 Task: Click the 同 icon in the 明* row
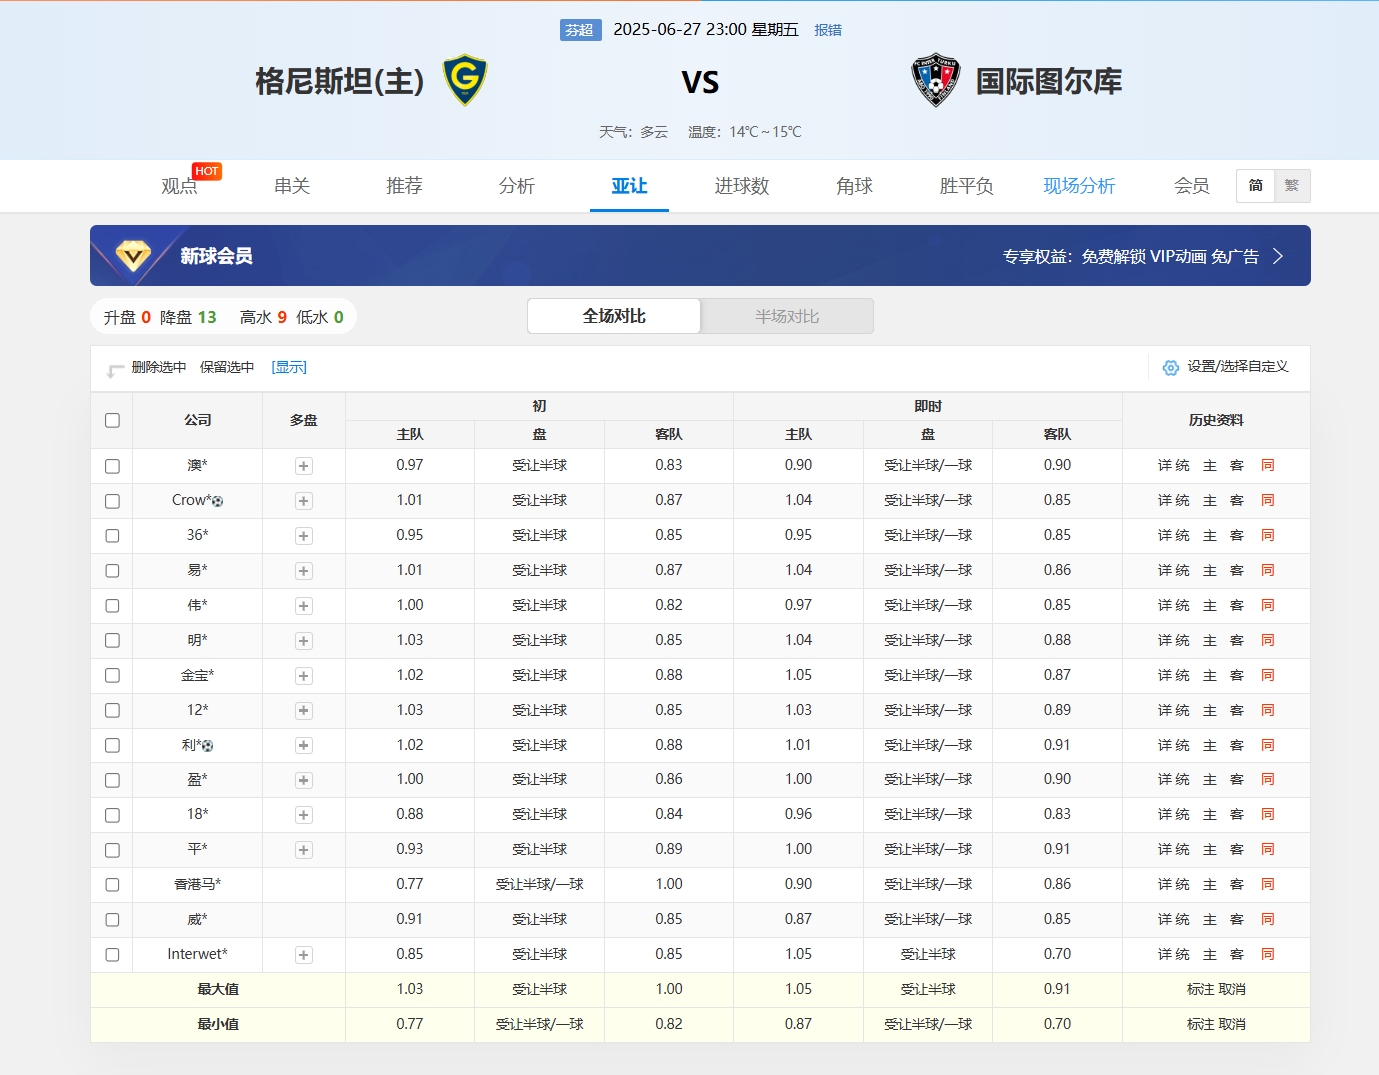(x=1268, y=640)
